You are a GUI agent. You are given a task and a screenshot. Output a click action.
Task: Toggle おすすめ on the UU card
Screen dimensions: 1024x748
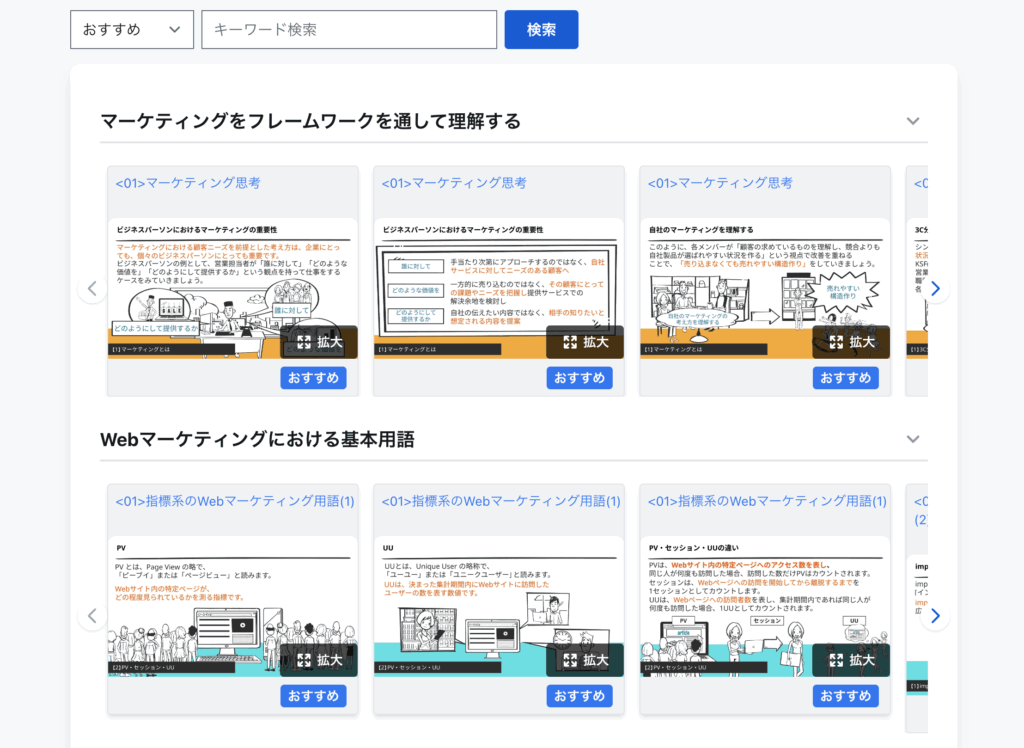tap(579, 696)
